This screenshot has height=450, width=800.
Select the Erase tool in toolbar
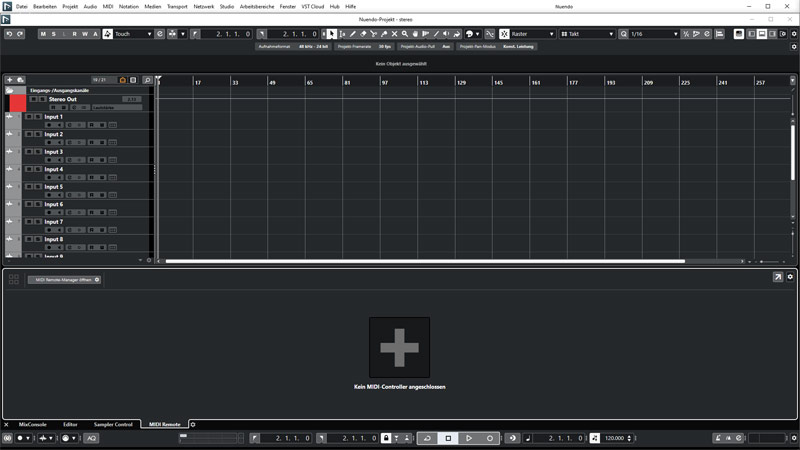click(x=364, y=34)
